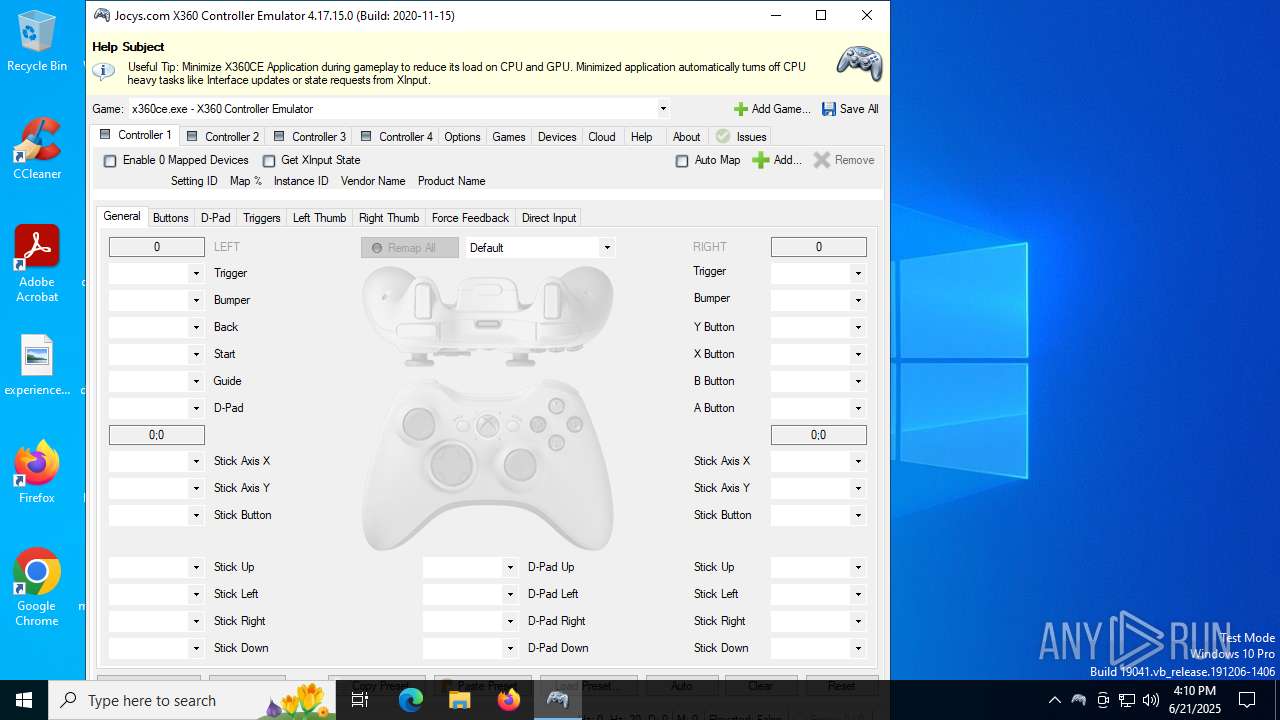Click X360CE gamepad icon in taskbar
The width and height of the screenshot is (1280, 720).
(558, 700)
